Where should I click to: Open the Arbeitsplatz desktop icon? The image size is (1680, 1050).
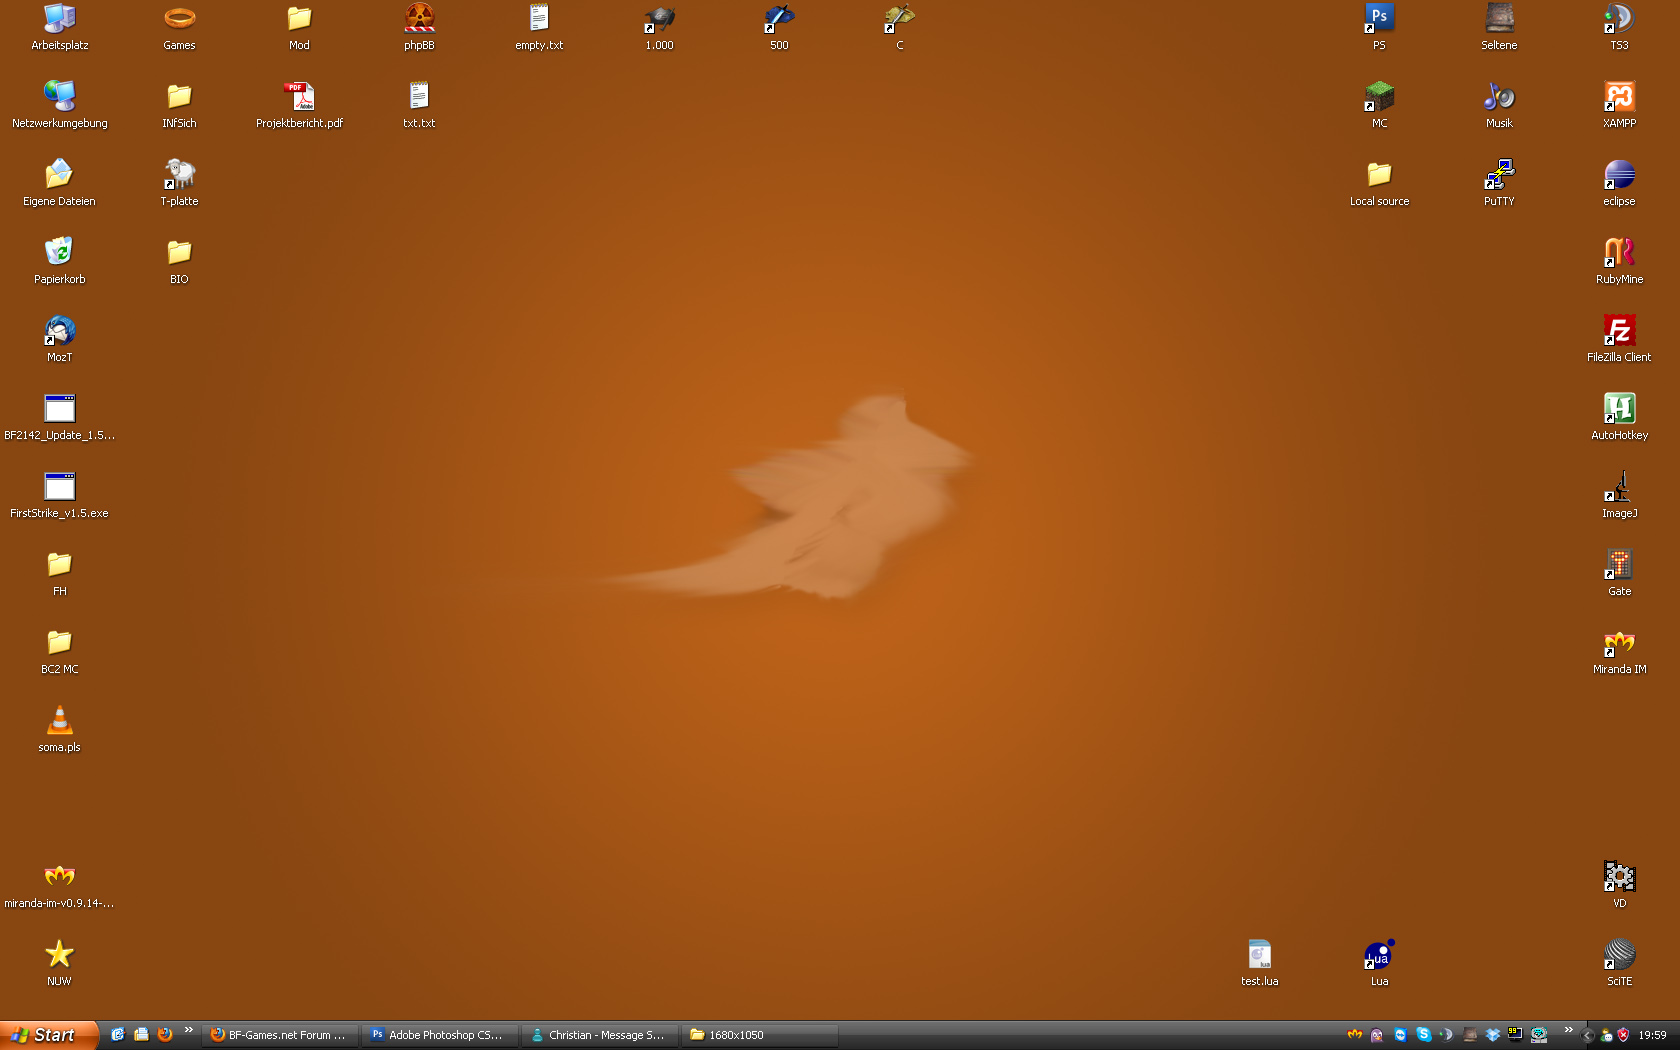pyautogui.click(x=60, y=26)
